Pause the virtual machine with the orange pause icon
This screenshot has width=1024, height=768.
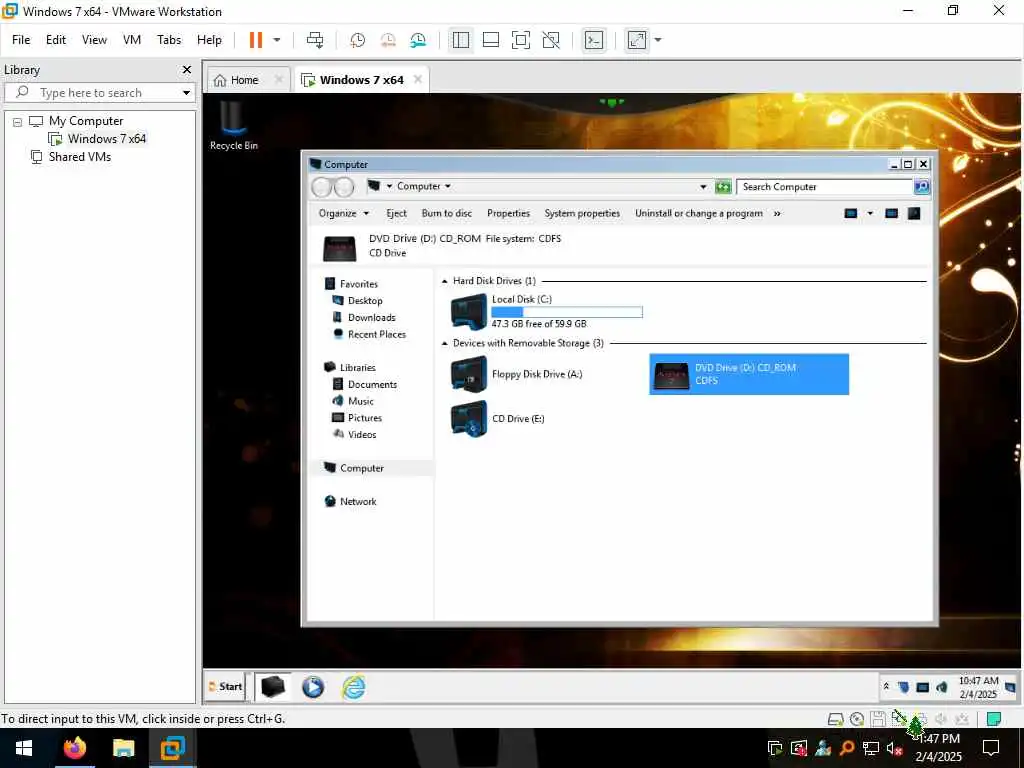click(x=255, y=40)
